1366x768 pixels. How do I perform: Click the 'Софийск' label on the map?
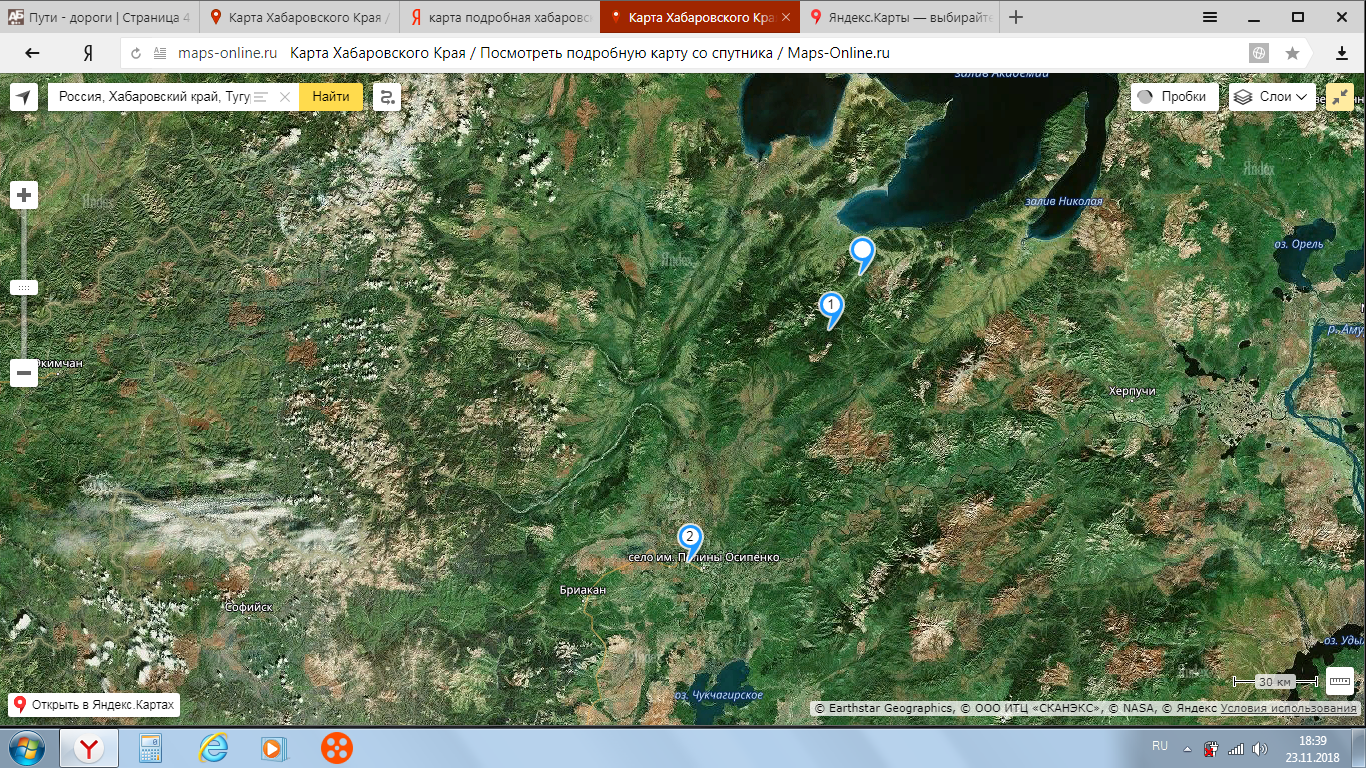click(249, 607)
